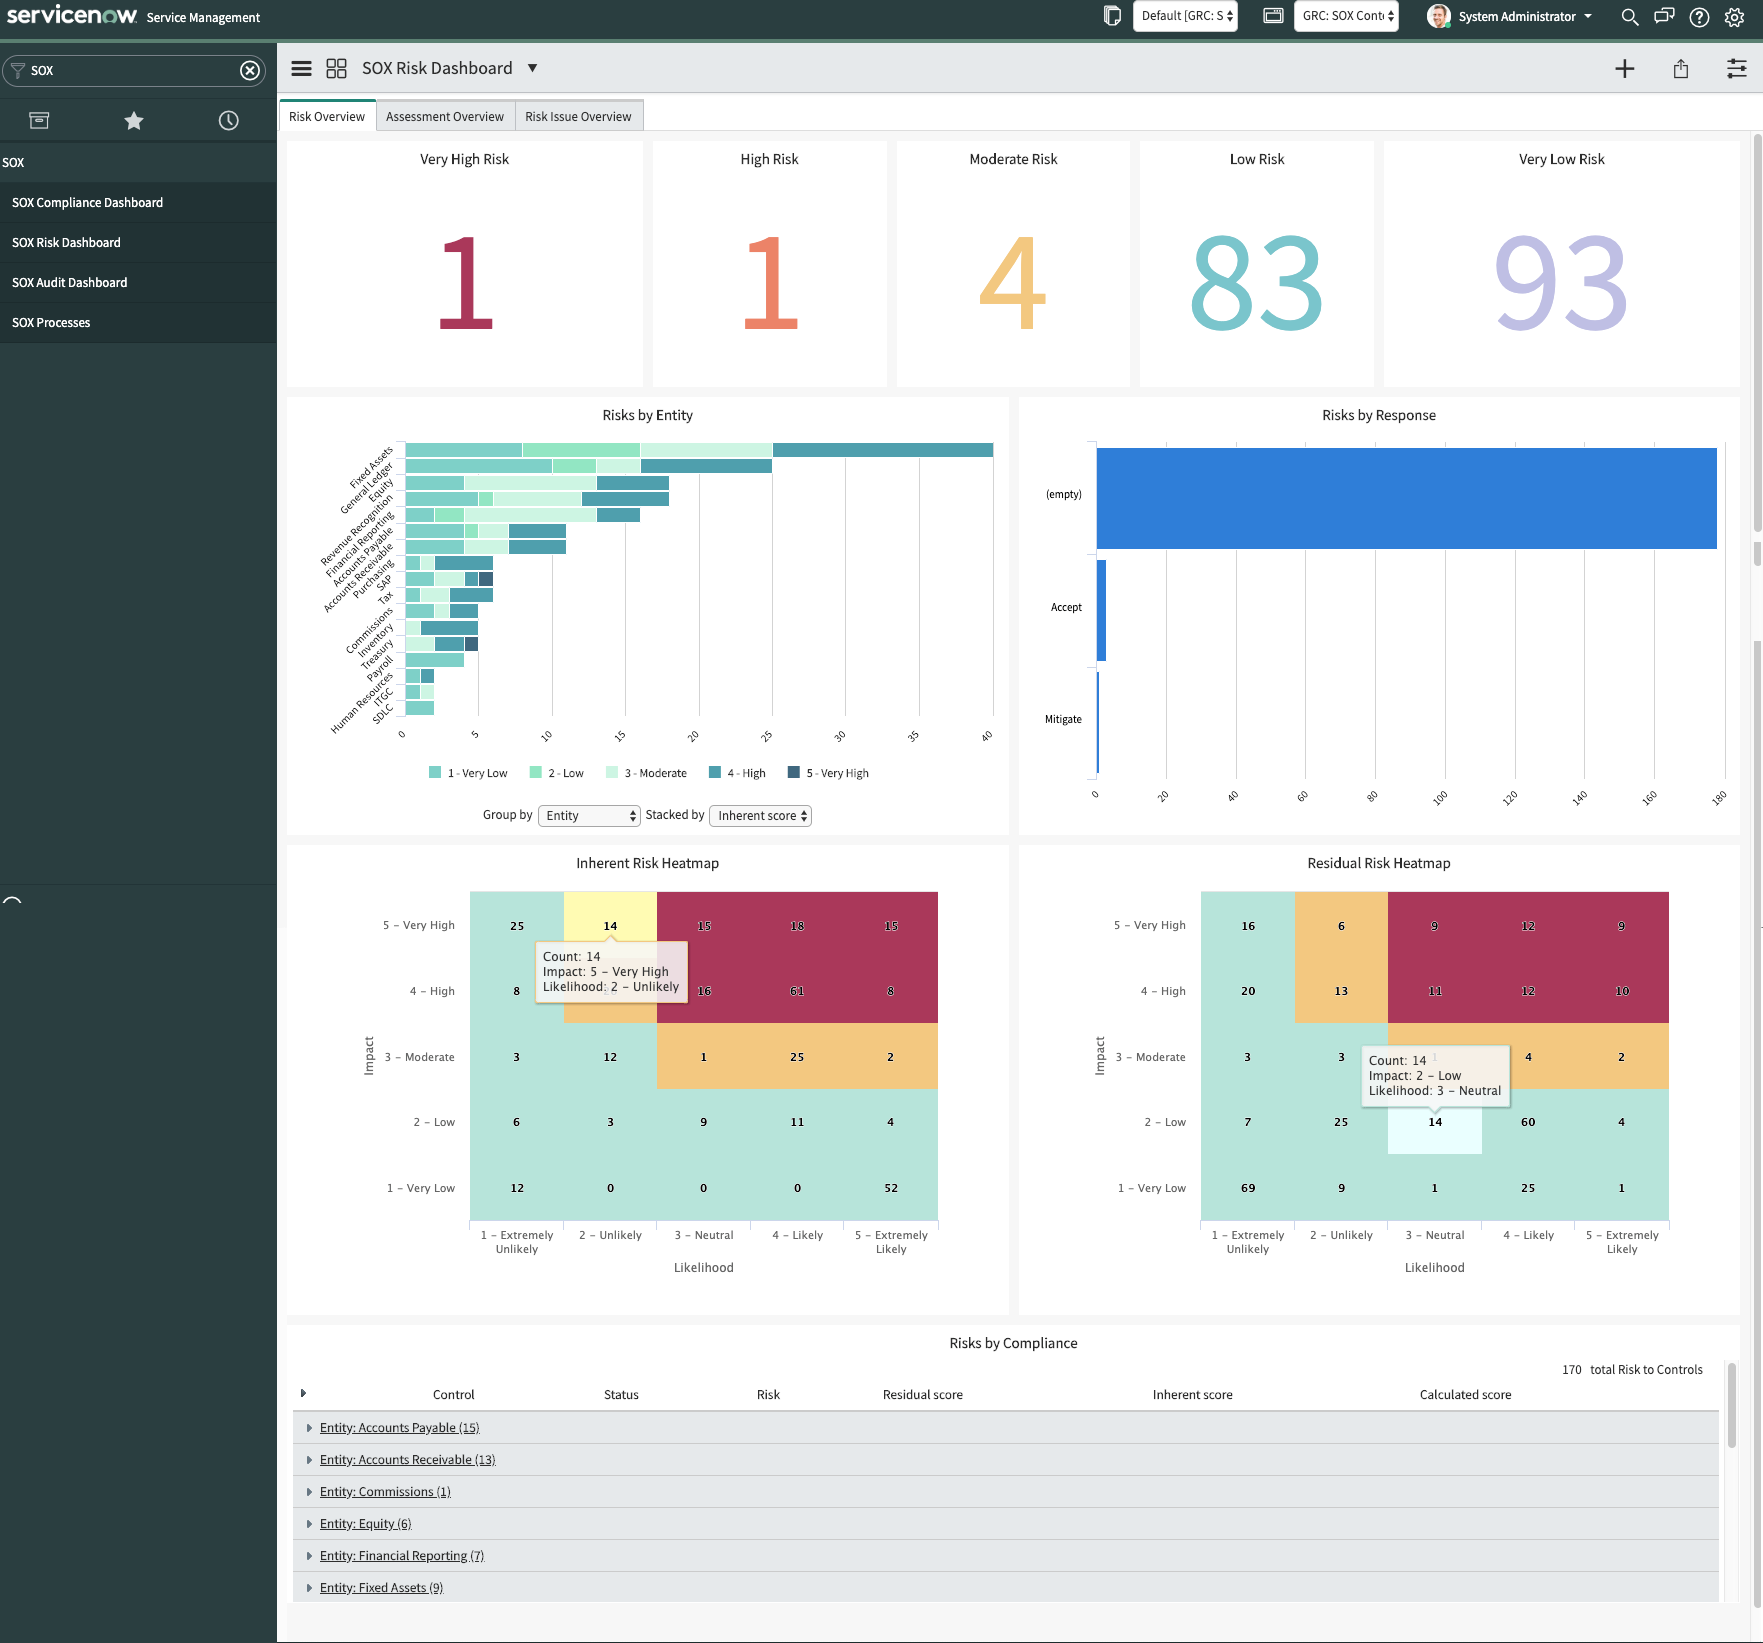This screenshot has height=1643, width=1763.
Task: Expand Entity: Commissions group
Action: tap(309, 1492)
